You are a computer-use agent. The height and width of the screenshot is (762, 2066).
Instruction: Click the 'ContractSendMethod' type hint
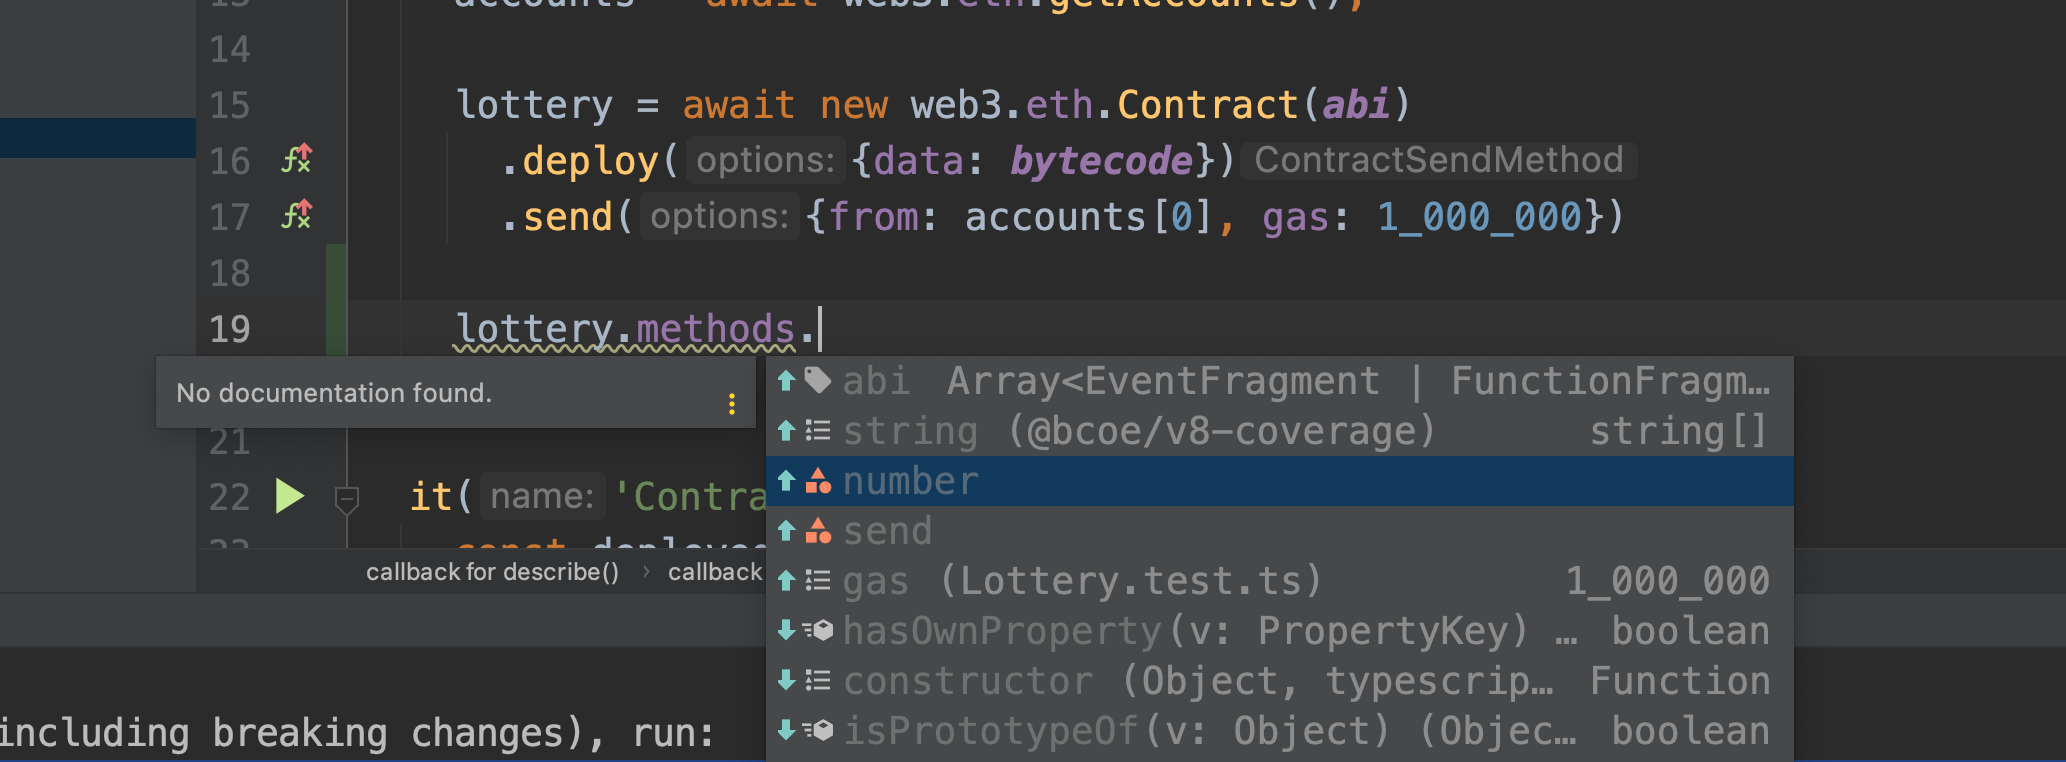pos(1439,160)
